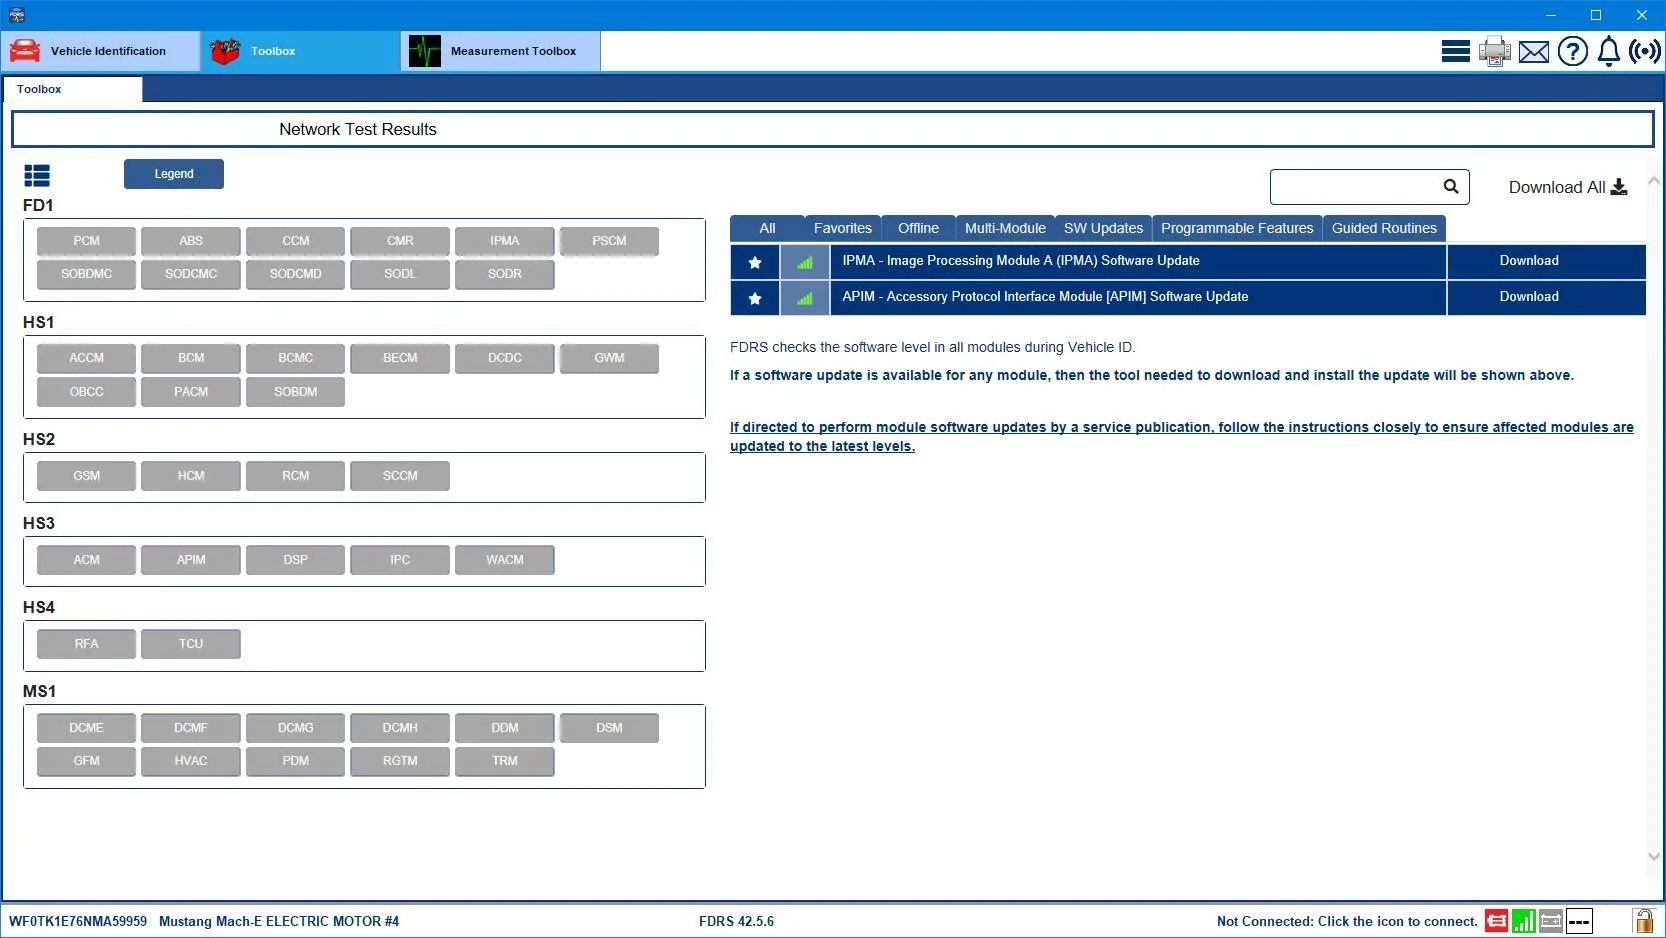Select the GWM module button
The height and width of the screenshot is (938, 1666).
coord(609,358)
